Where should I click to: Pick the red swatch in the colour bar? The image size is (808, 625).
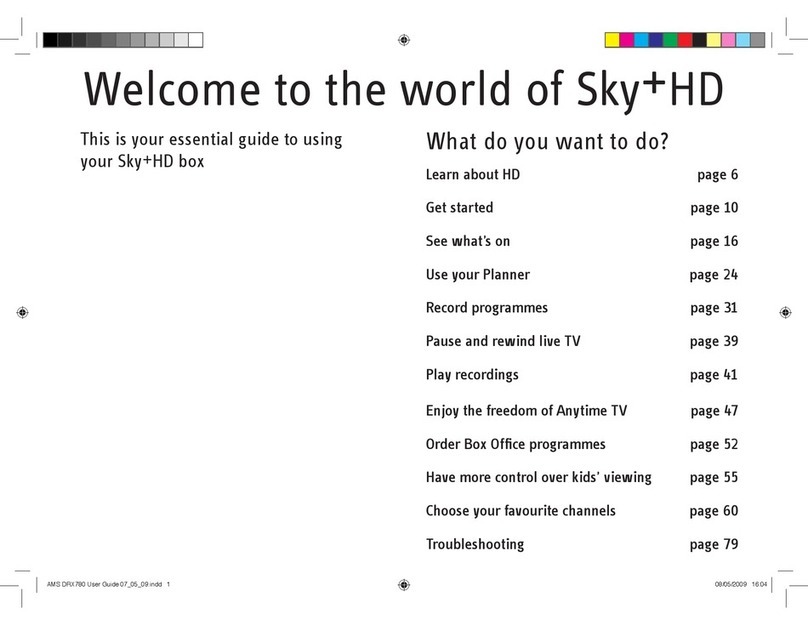685,40
